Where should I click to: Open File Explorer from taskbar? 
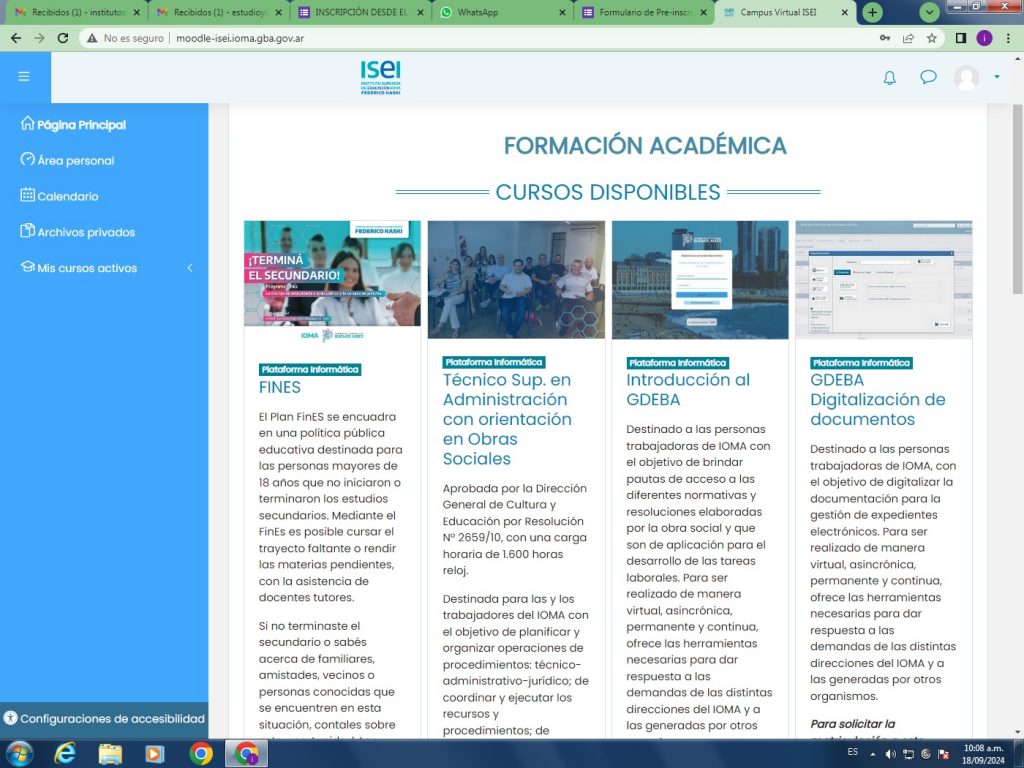[x=110, y=754]
